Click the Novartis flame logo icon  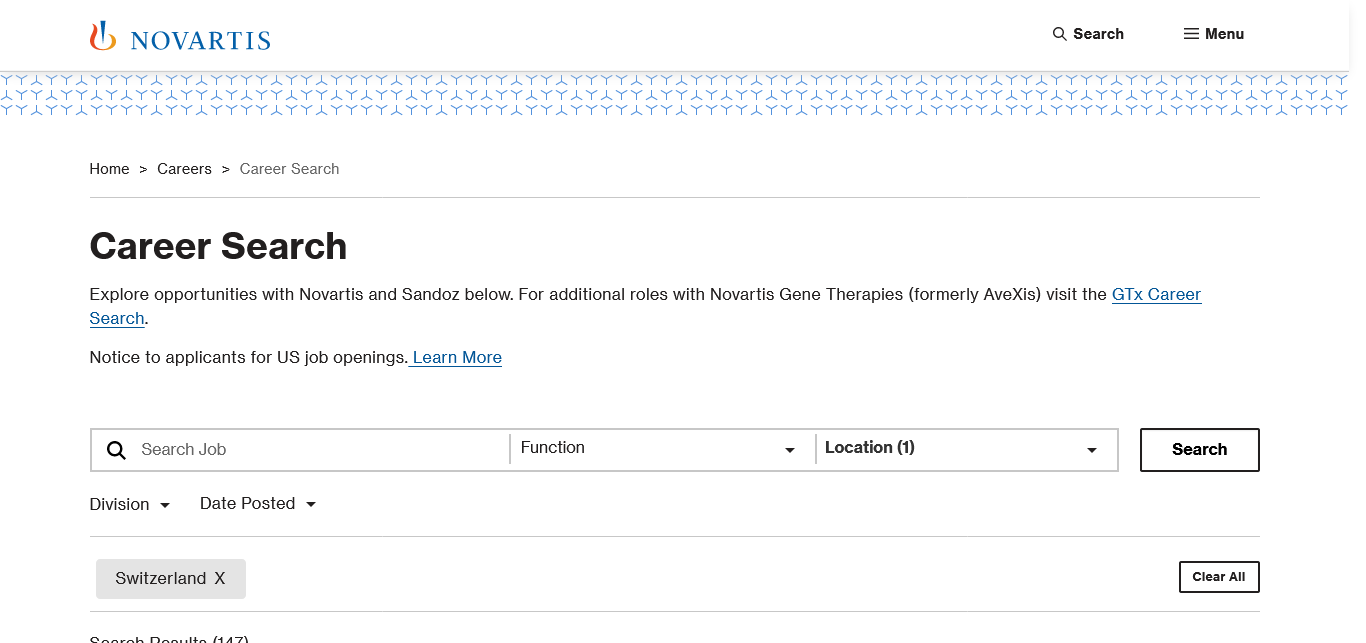coord(103,36)
